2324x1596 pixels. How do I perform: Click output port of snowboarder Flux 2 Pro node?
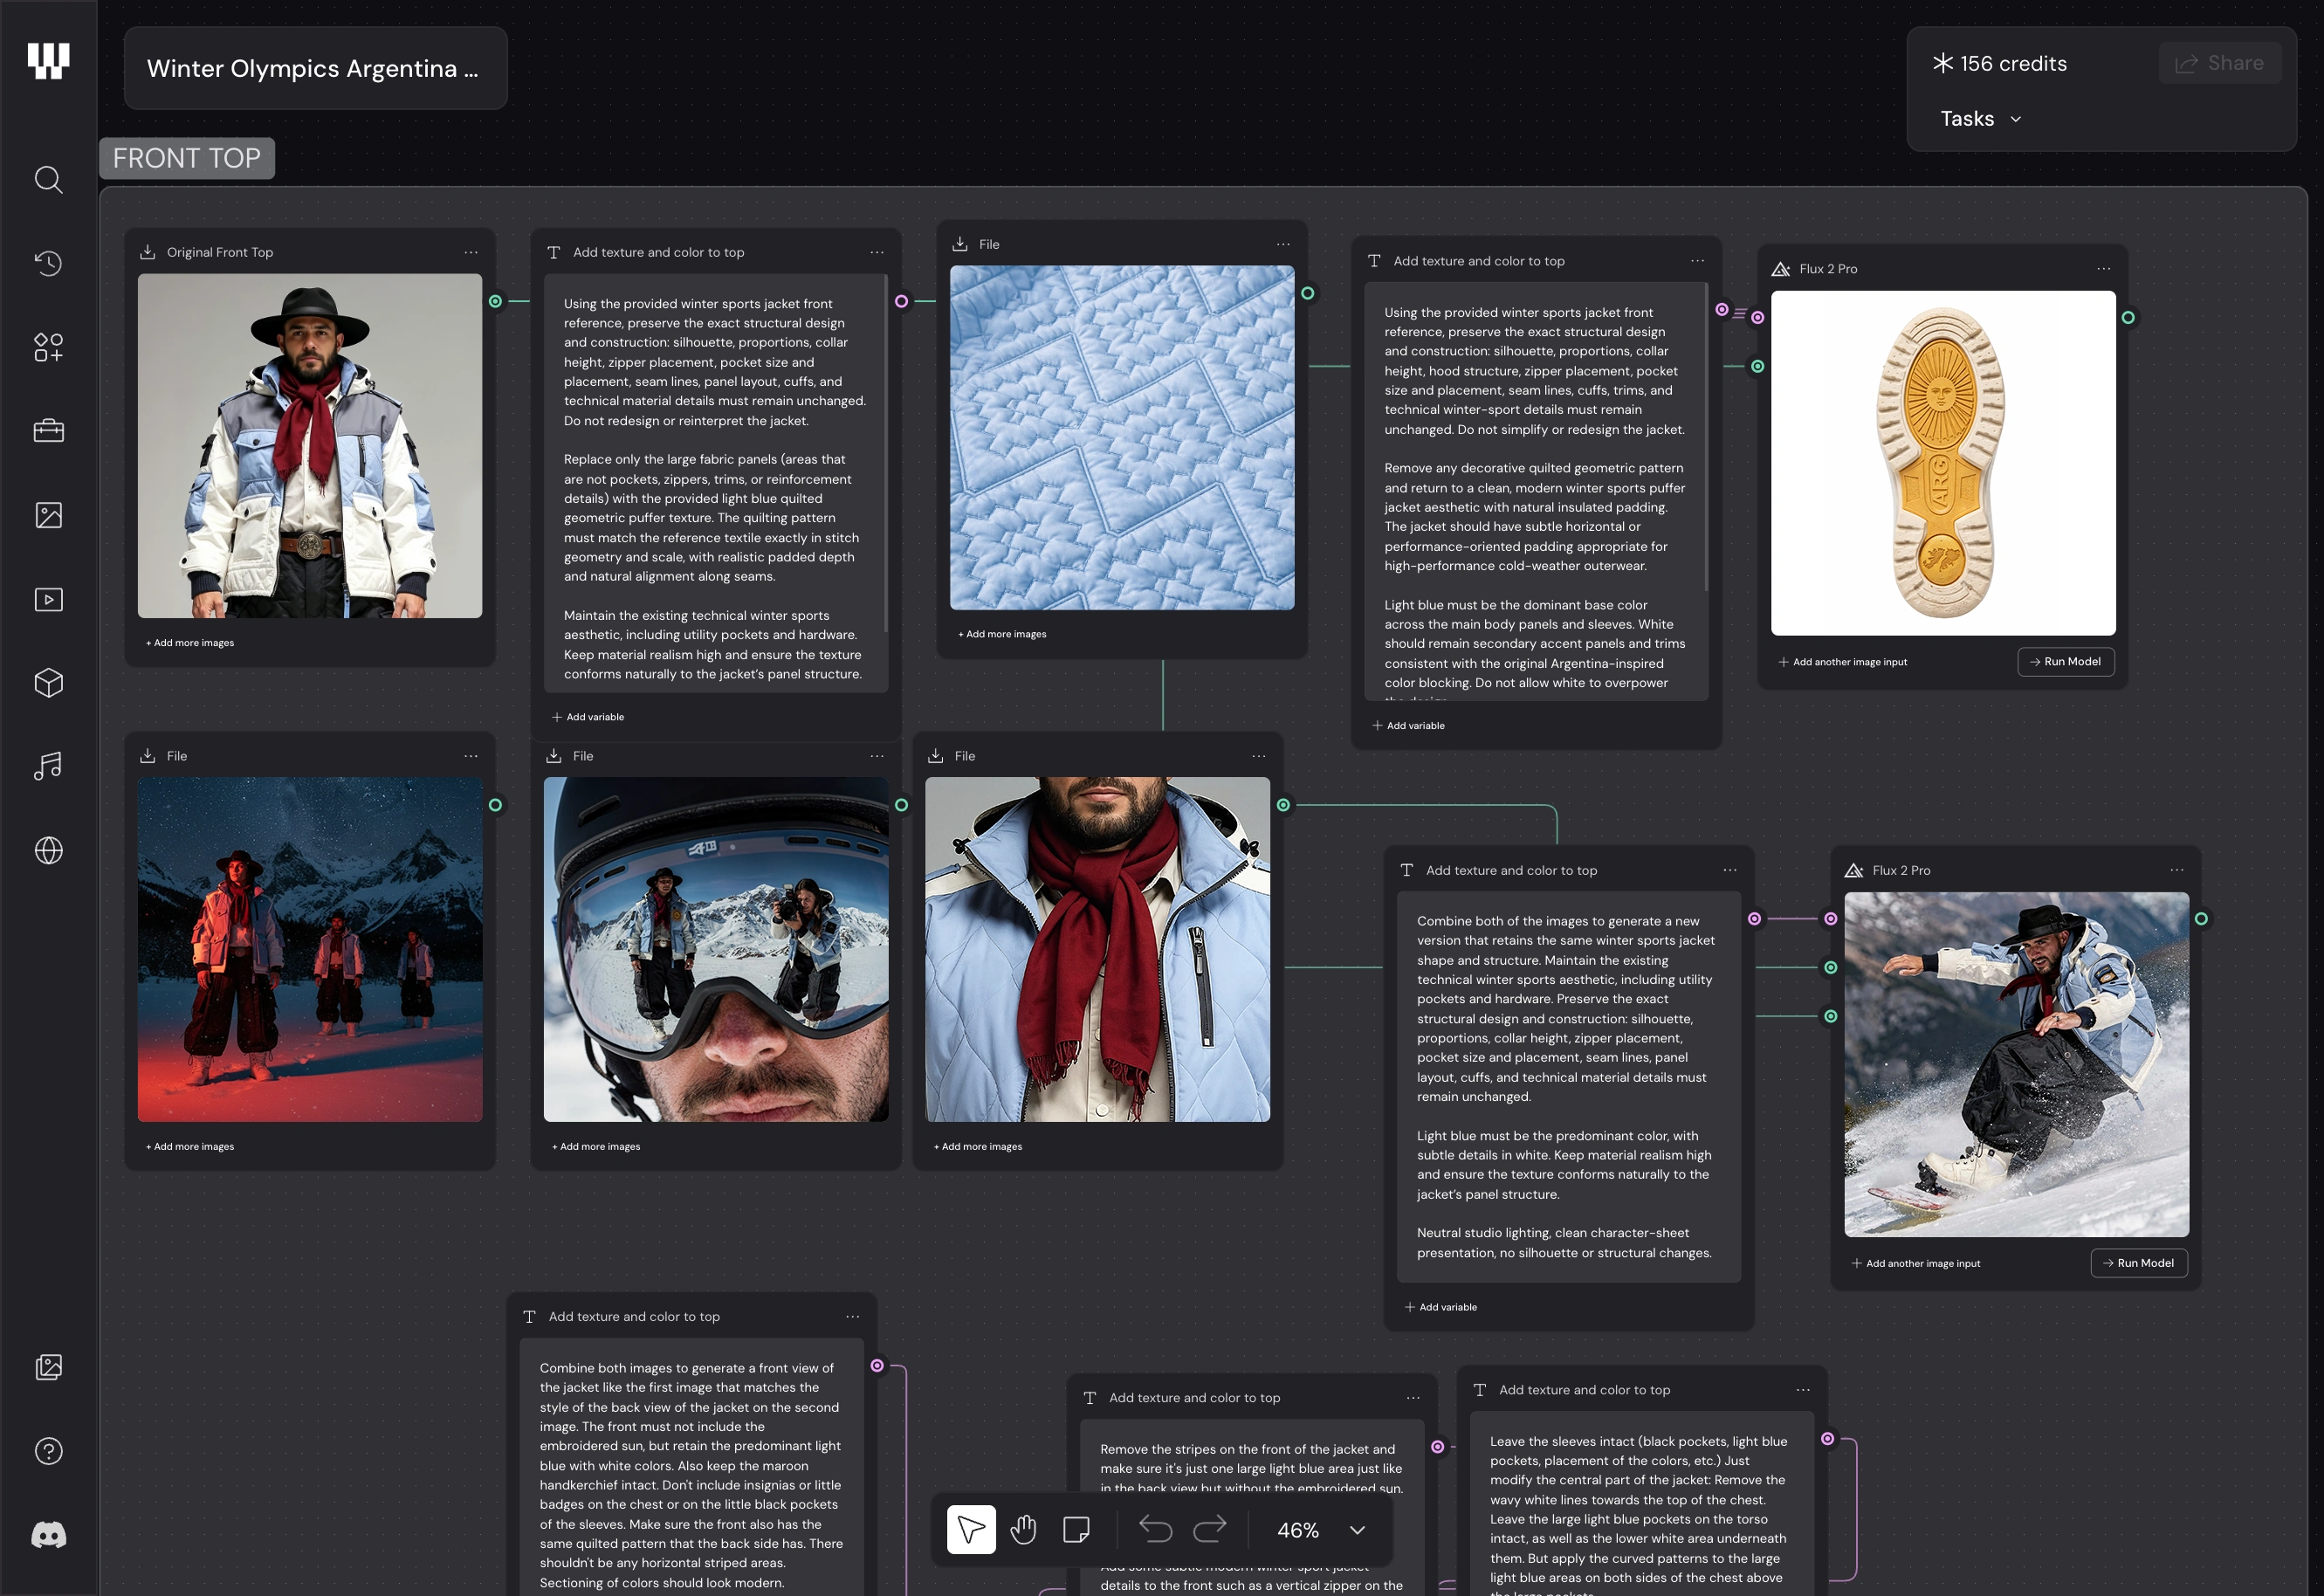pyautogui.click(x=2201, y=919)
